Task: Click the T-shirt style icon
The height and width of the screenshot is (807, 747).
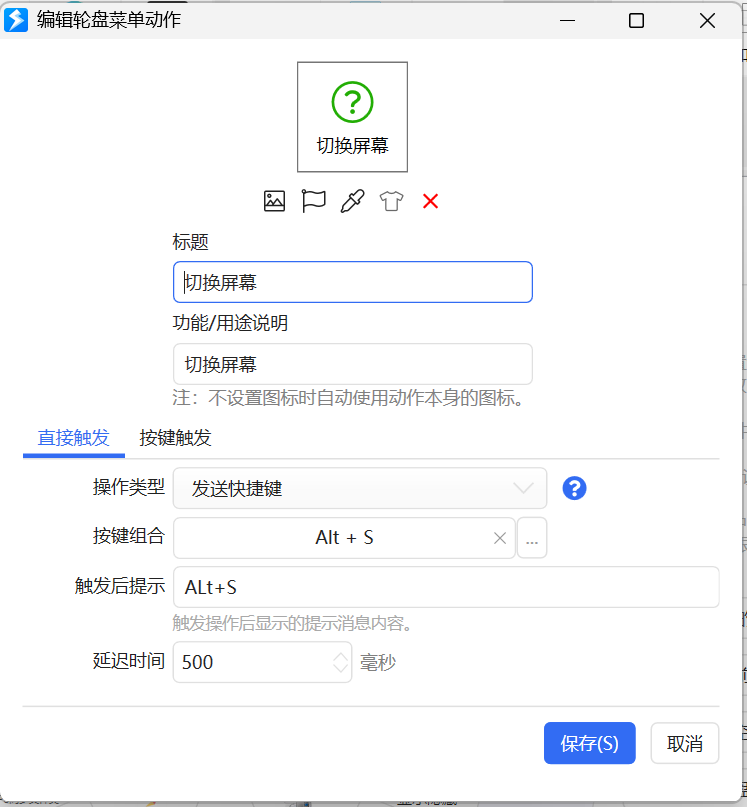Action: 391,201
